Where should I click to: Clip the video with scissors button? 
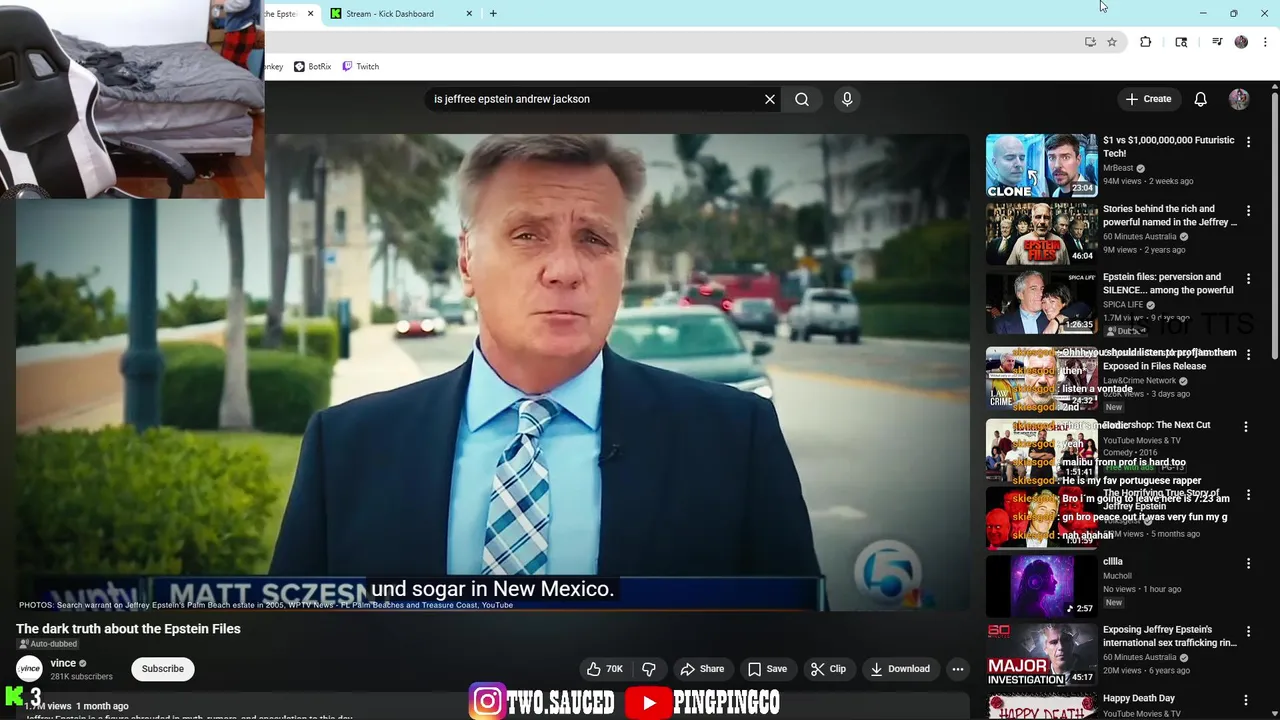point(828,669)
